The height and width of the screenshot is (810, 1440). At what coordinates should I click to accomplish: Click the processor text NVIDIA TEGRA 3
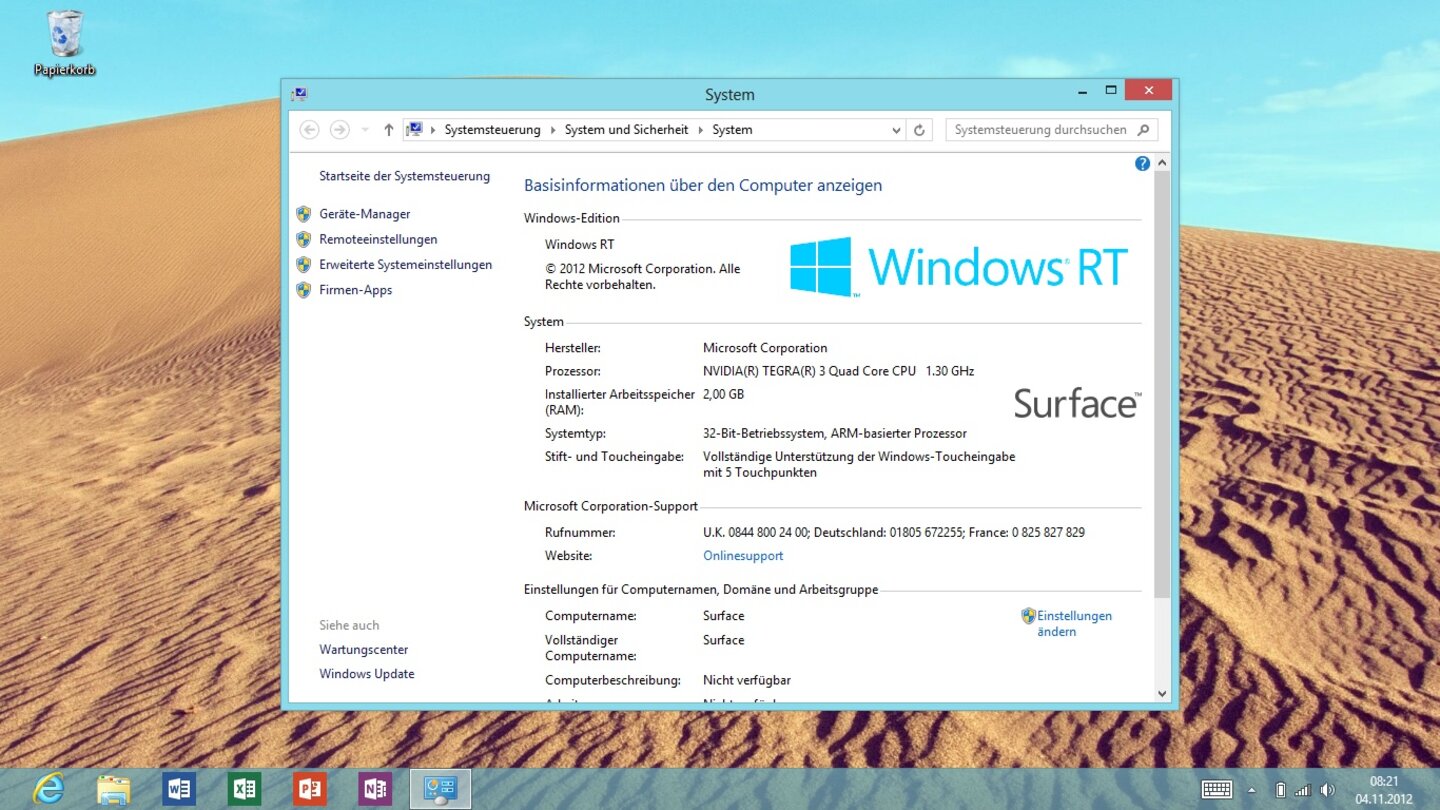[x=838, y=371]
